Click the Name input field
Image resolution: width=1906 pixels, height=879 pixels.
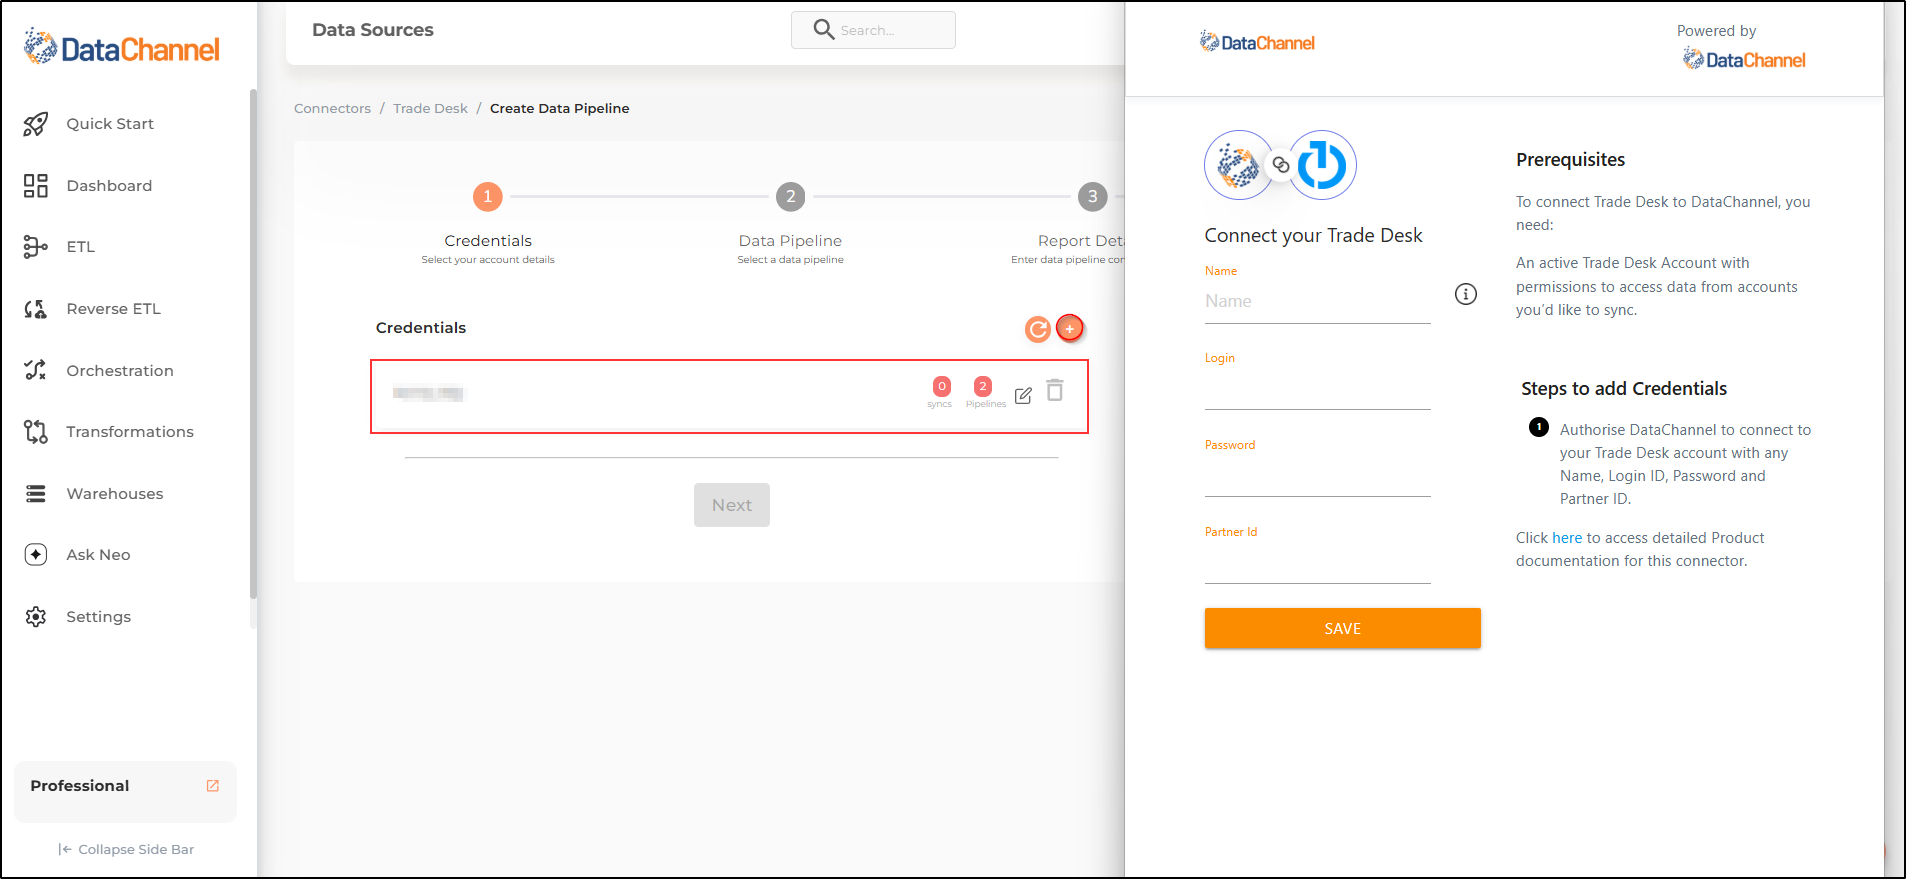(x=1318, y=302)
